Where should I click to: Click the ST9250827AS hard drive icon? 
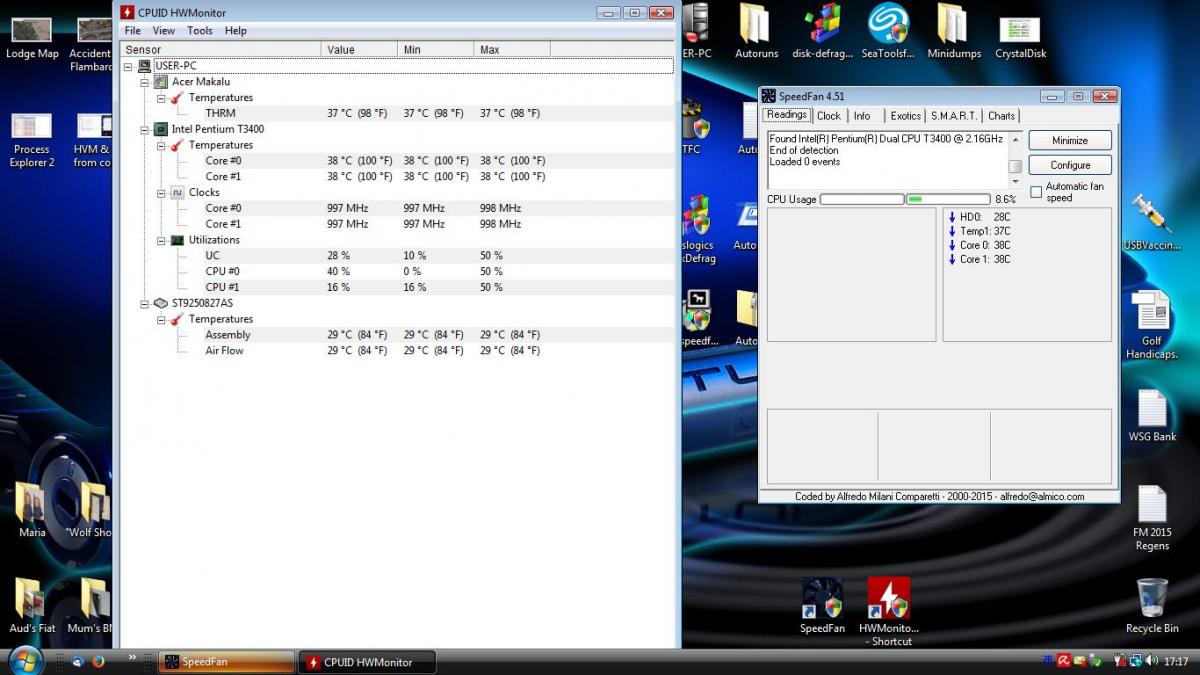point(161,303)
